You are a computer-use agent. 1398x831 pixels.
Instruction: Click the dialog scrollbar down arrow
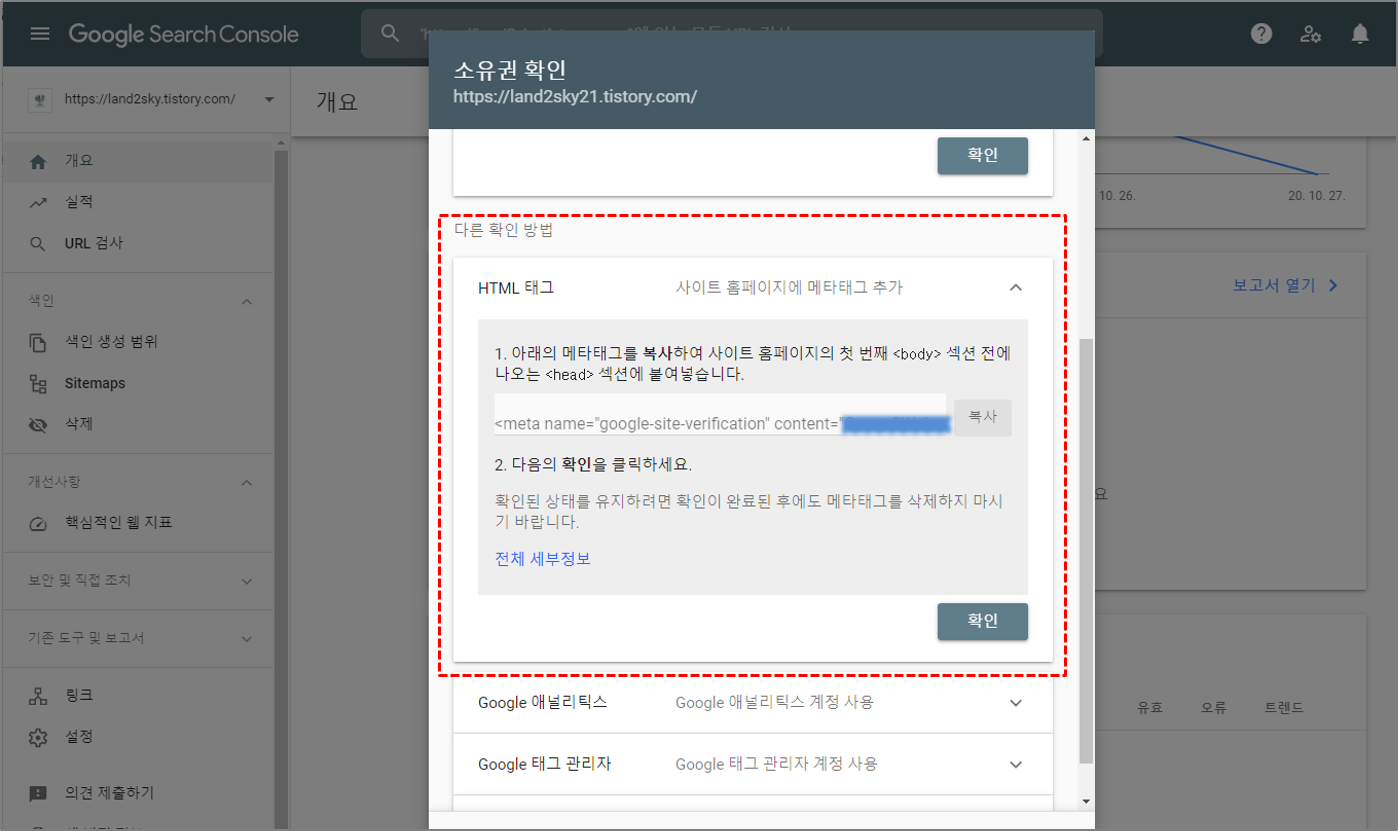click(1087, 800)
